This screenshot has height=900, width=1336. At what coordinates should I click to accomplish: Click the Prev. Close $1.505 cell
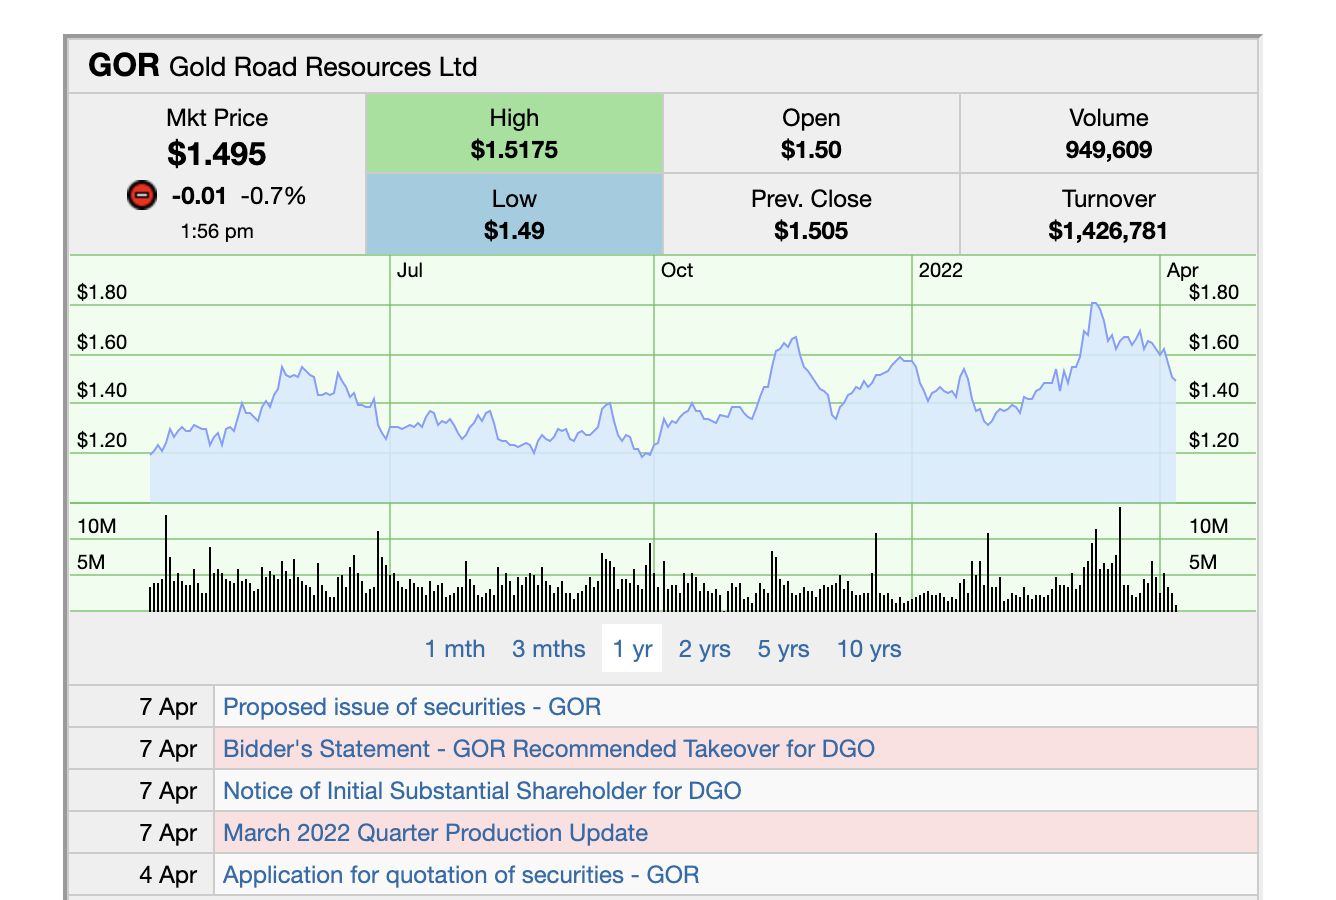[811, 214]
